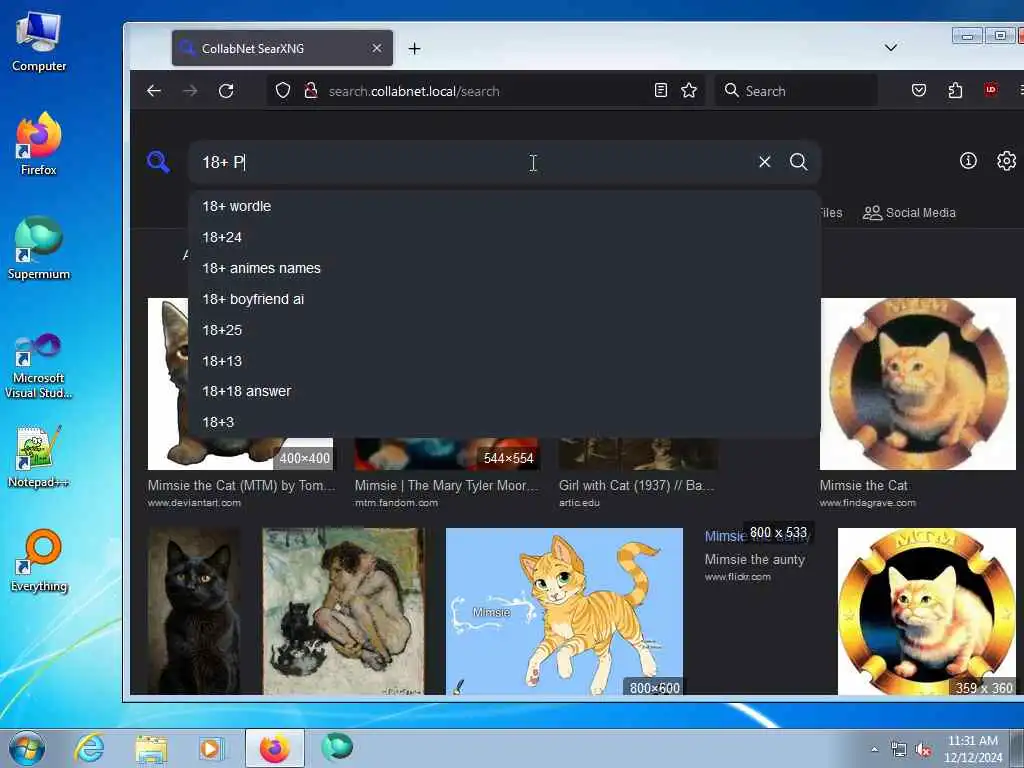1024x768 pixels.
Task: Expand the list all tabs chevron
Action: 891,47
